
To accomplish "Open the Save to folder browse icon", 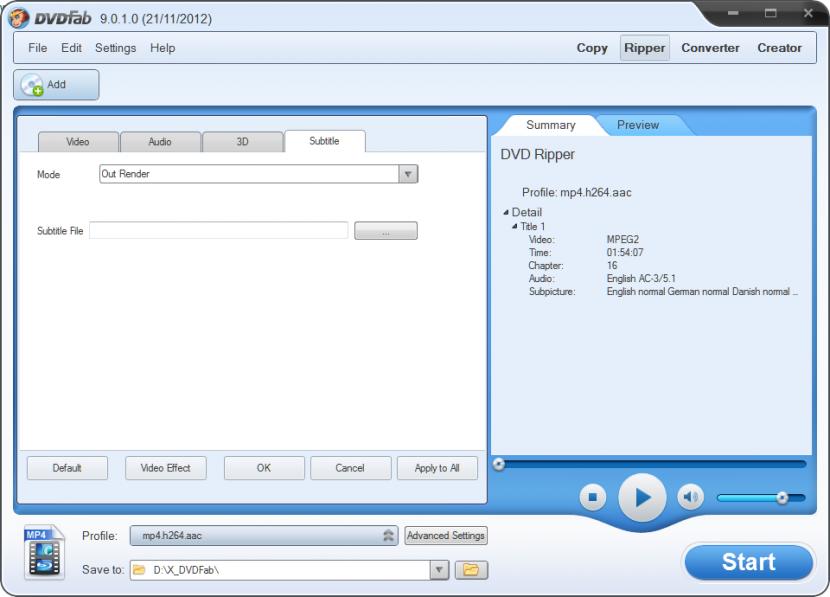I will click(x=471, y=570).
